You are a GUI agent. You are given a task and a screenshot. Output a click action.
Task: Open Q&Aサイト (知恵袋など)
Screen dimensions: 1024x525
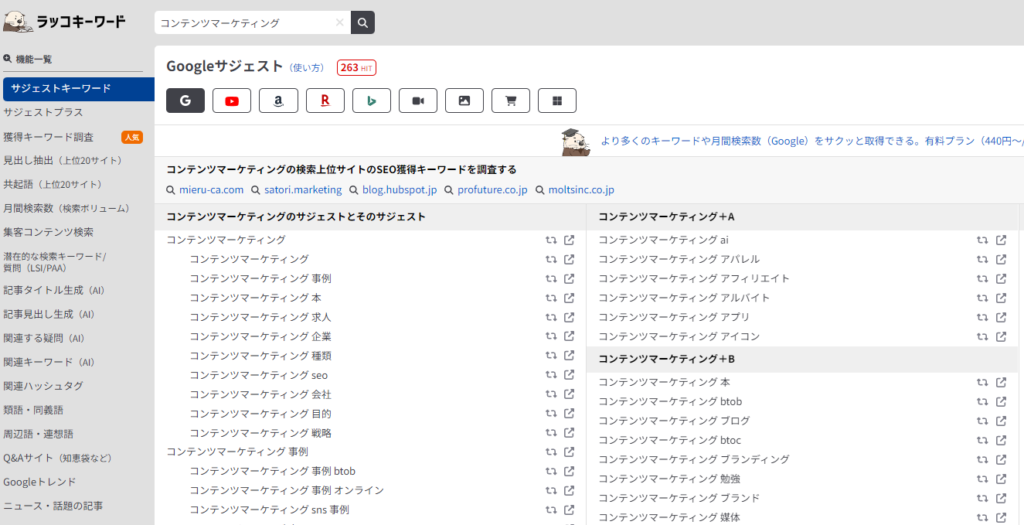click(x=57, y=458)
